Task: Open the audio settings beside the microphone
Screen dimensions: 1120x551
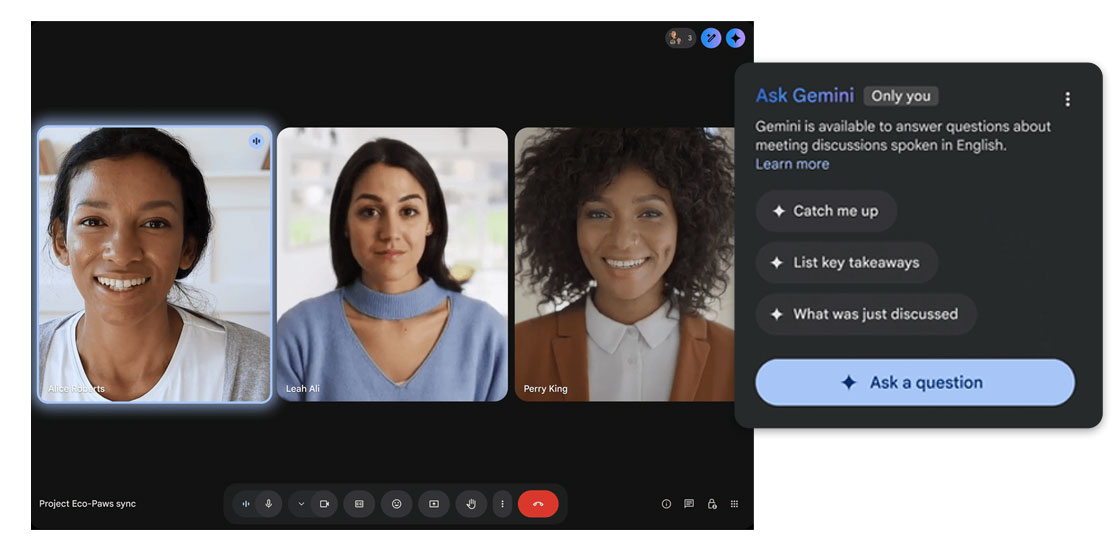Action: click(x=246, y=504)
